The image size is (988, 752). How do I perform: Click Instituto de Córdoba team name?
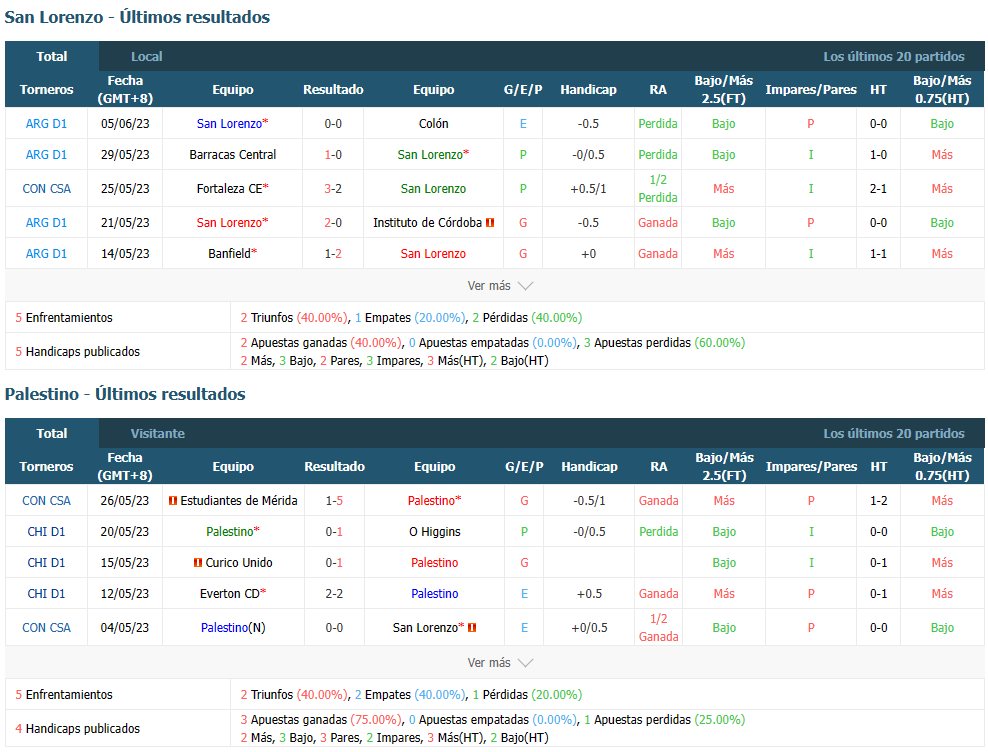(427, 223)
